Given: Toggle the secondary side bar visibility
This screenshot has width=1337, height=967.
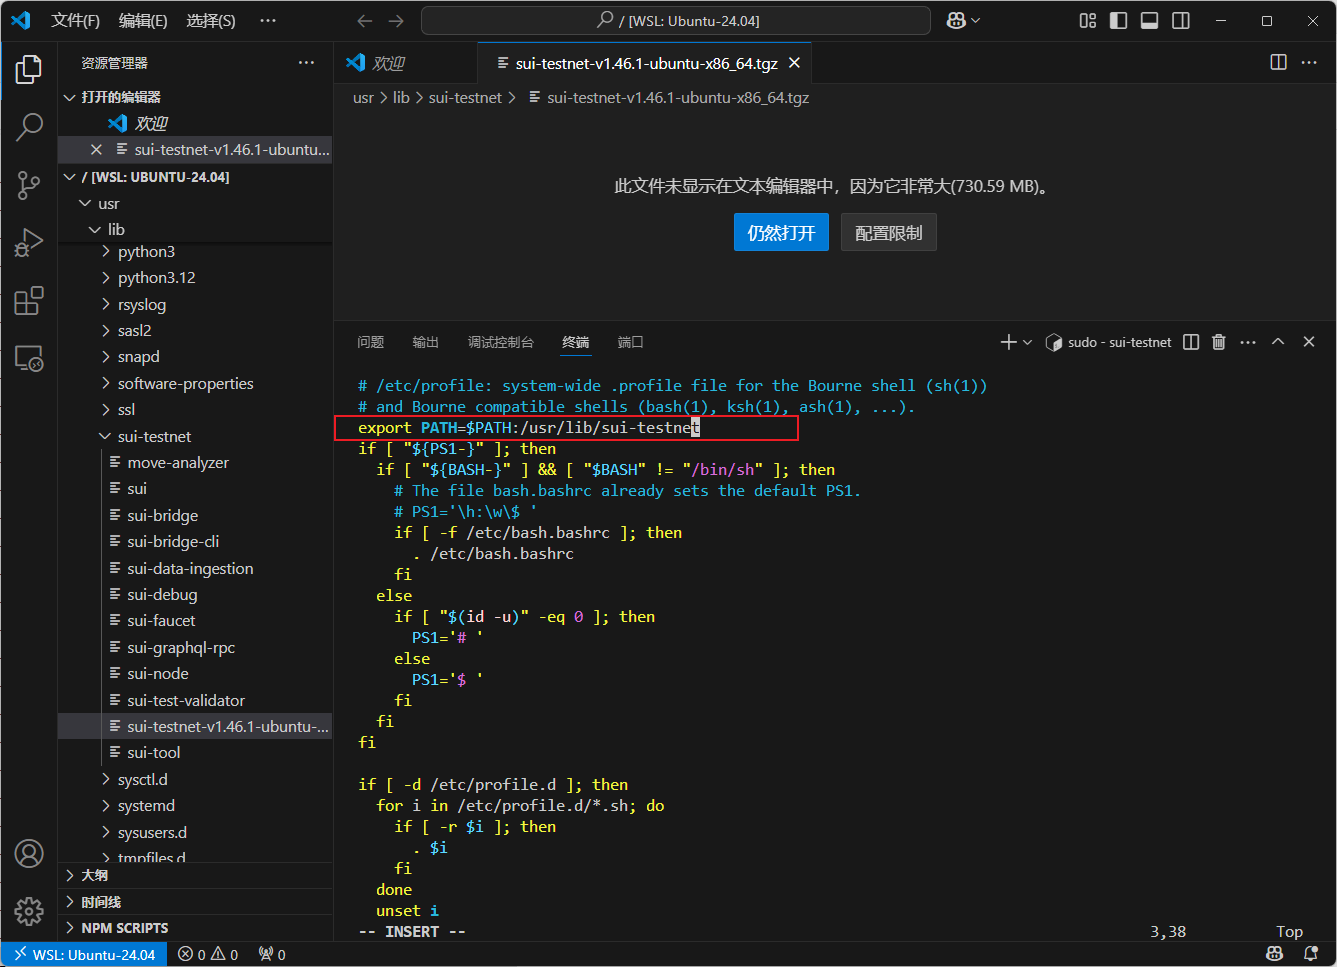Looking at the screenshot, I should (1181, 21).
